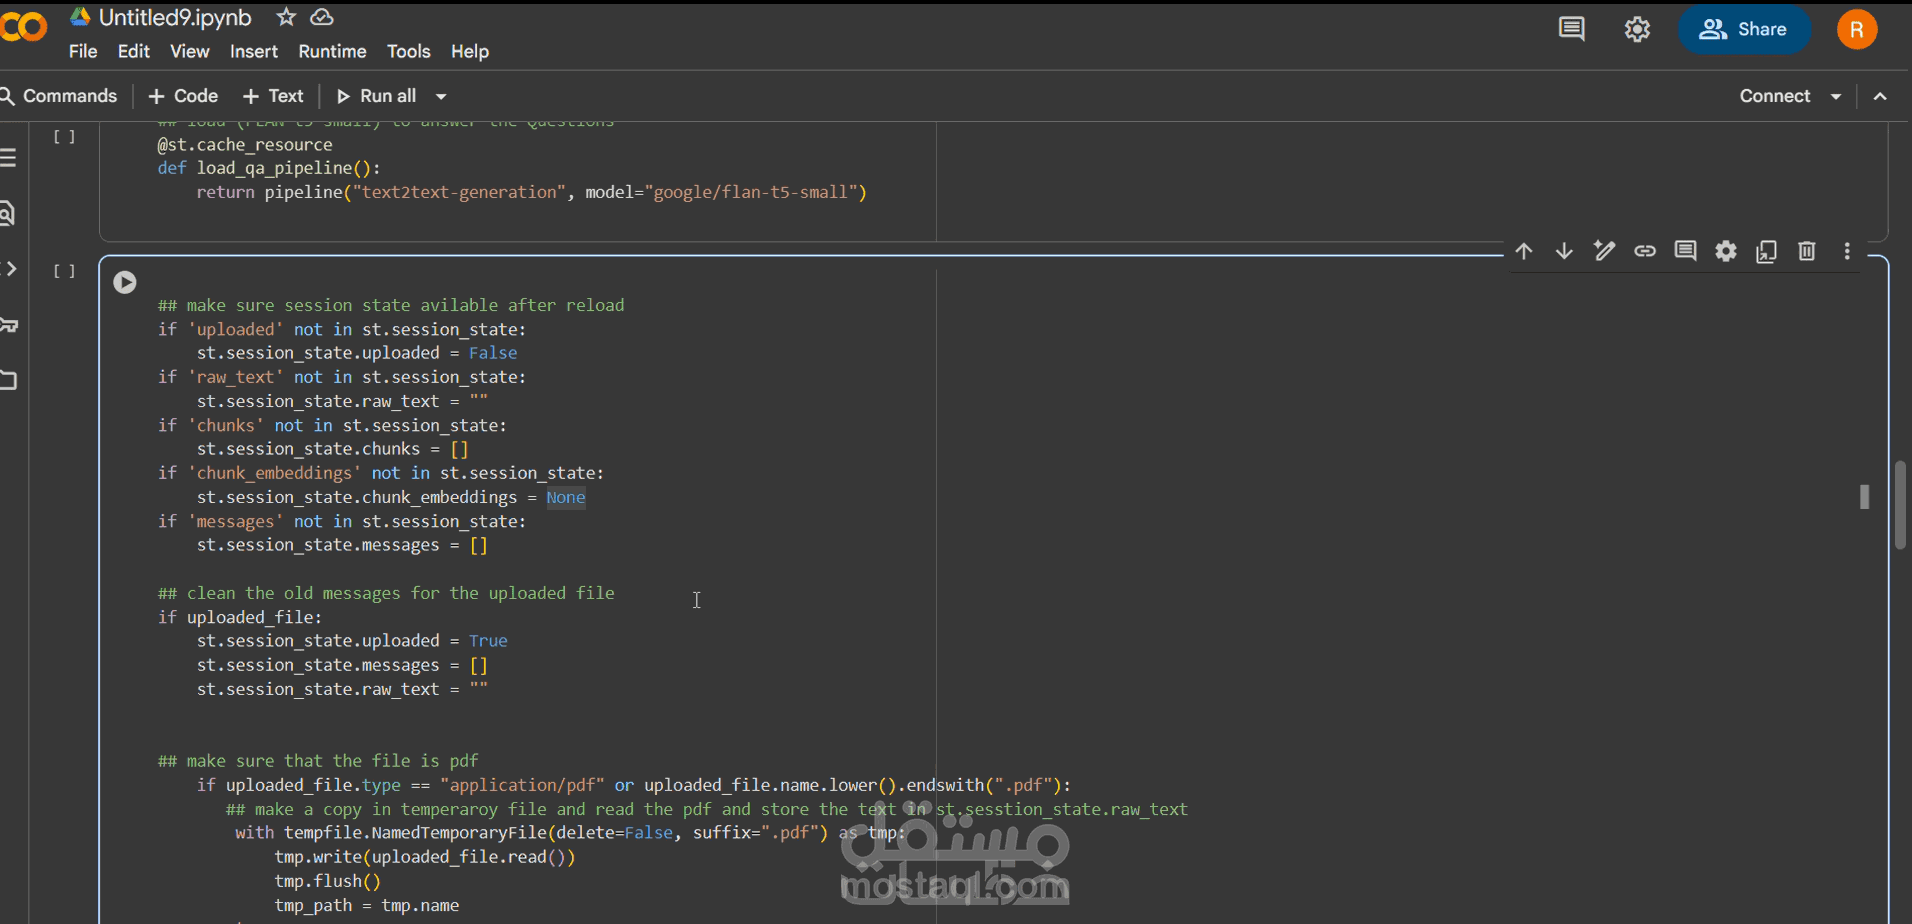Star the Untitled9.ipynb notebook
Viewport: 1912px width, 924px height.
[286, 17]
